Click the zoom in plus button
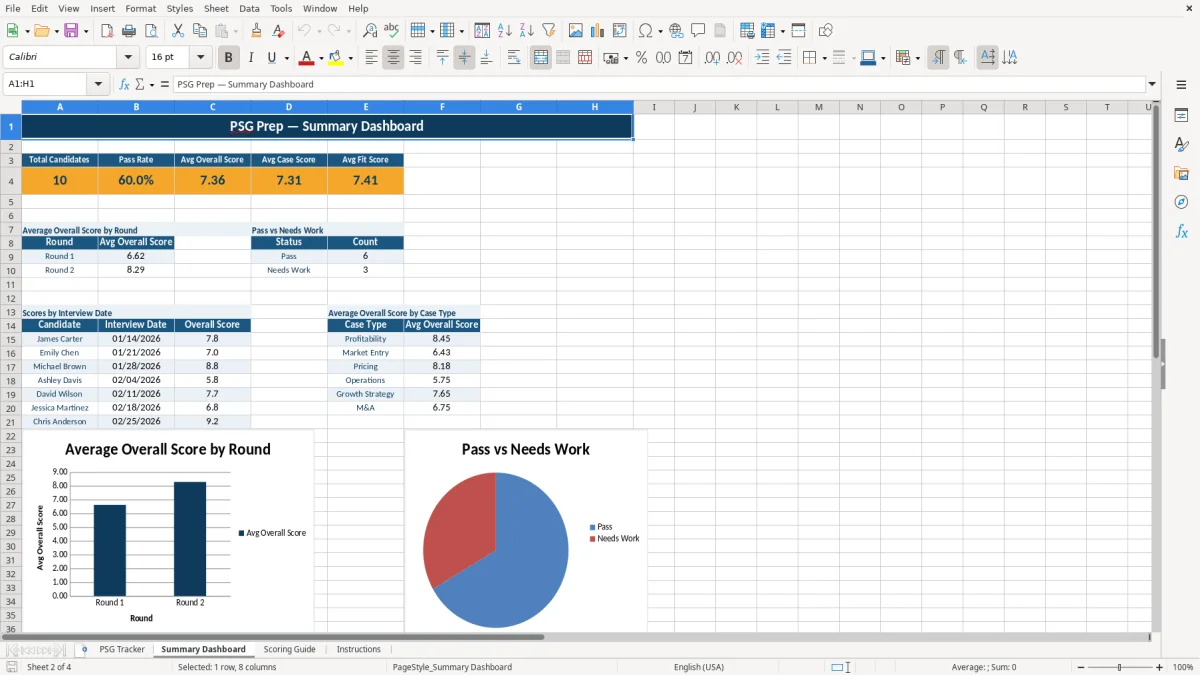The height and width of the screenshot is (675, 1200). pos(1159,667)
